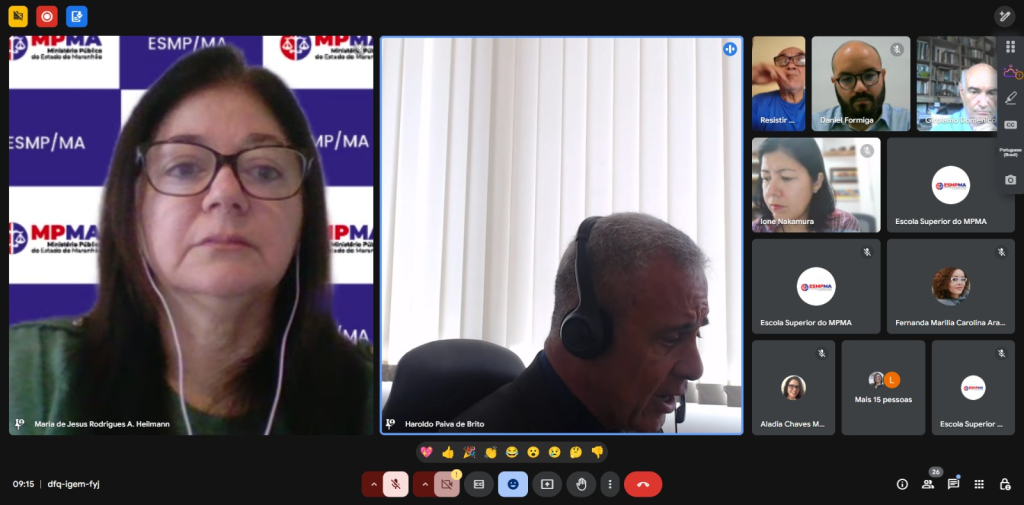This screenshot has height=505, width=1024.
Task: Select Daniel Formiga's video tile
Action: point(860,84)
